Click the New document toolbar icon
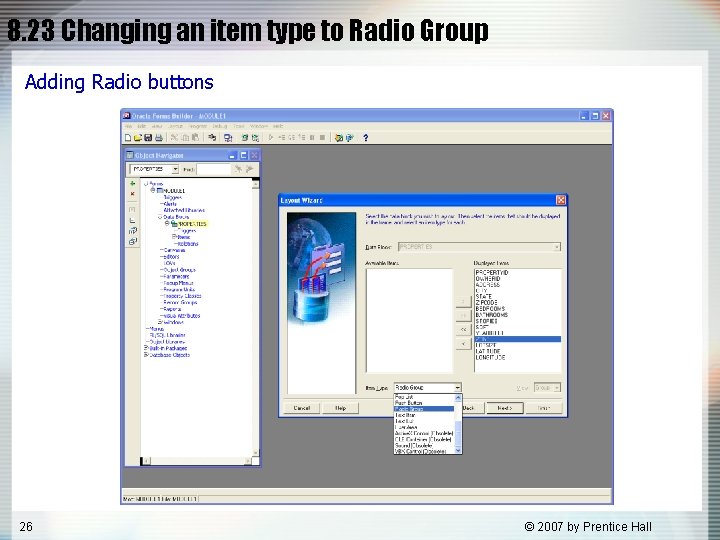This screenshot has height=540, width=720. pos(128,138)
